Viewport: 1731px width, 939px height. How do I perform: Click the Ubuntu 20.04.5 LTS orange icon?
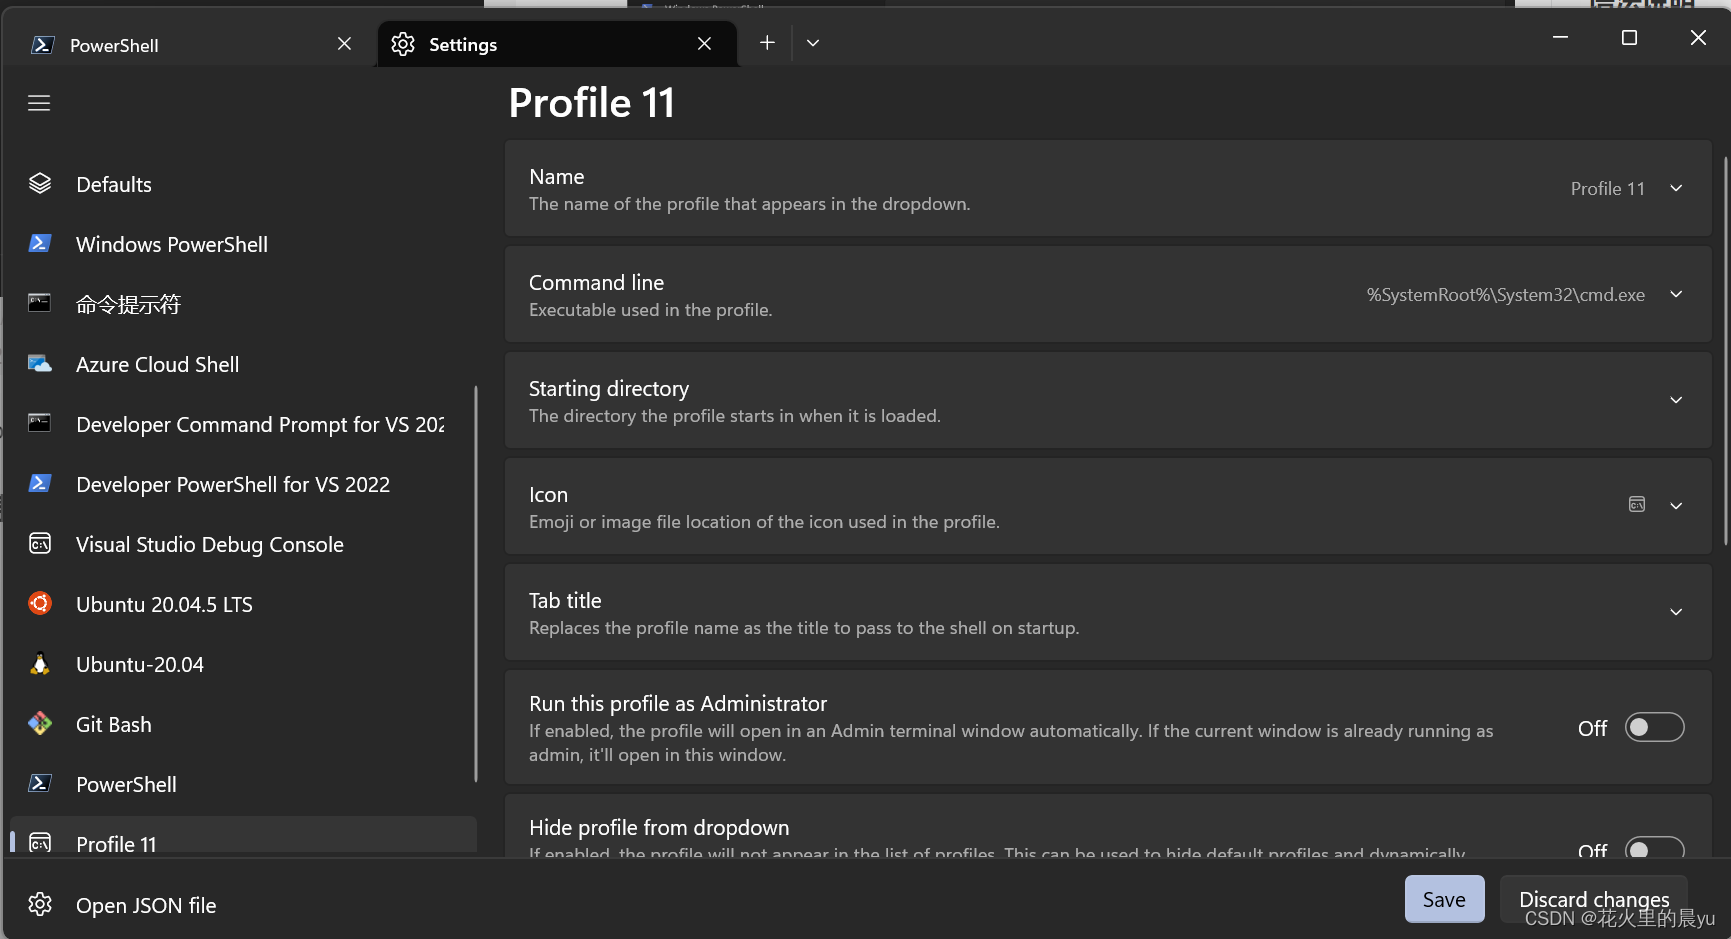click(x=40, y=603)
